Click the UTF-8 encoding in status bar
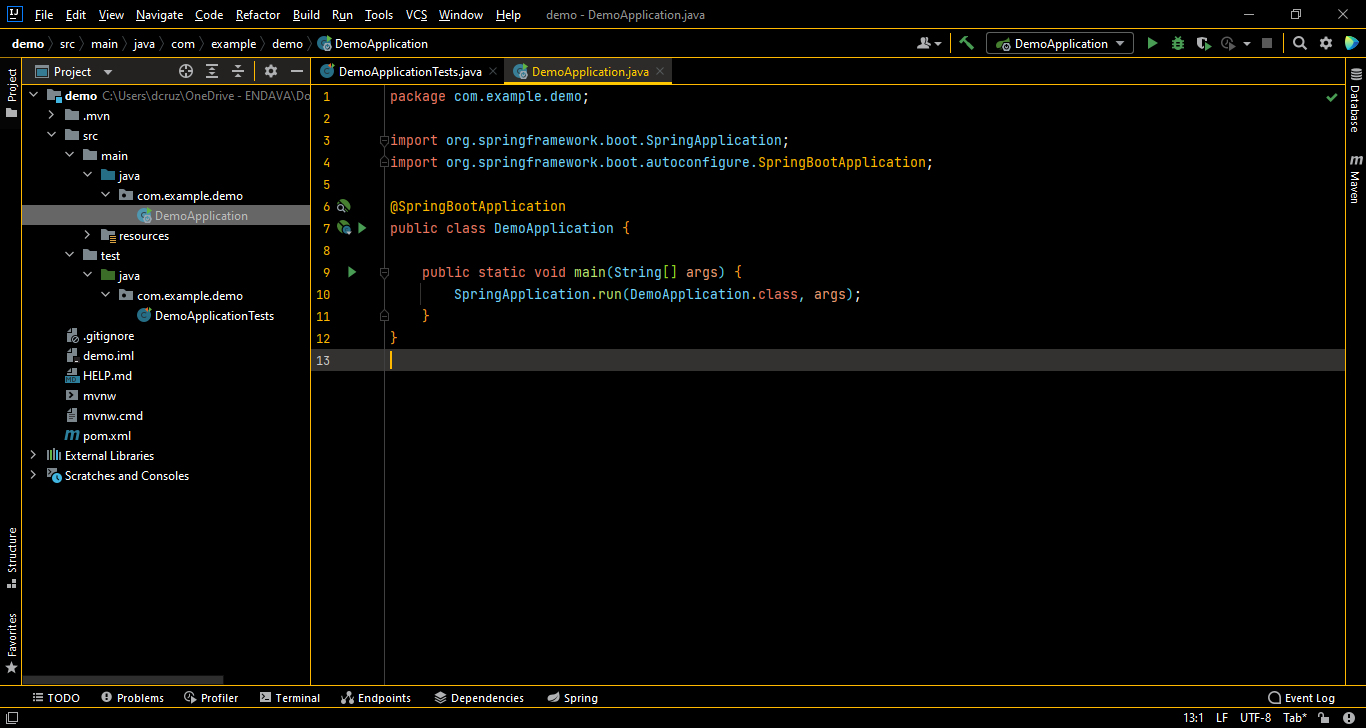This screenshot has height=728, width=1366. pos(1255,718)
